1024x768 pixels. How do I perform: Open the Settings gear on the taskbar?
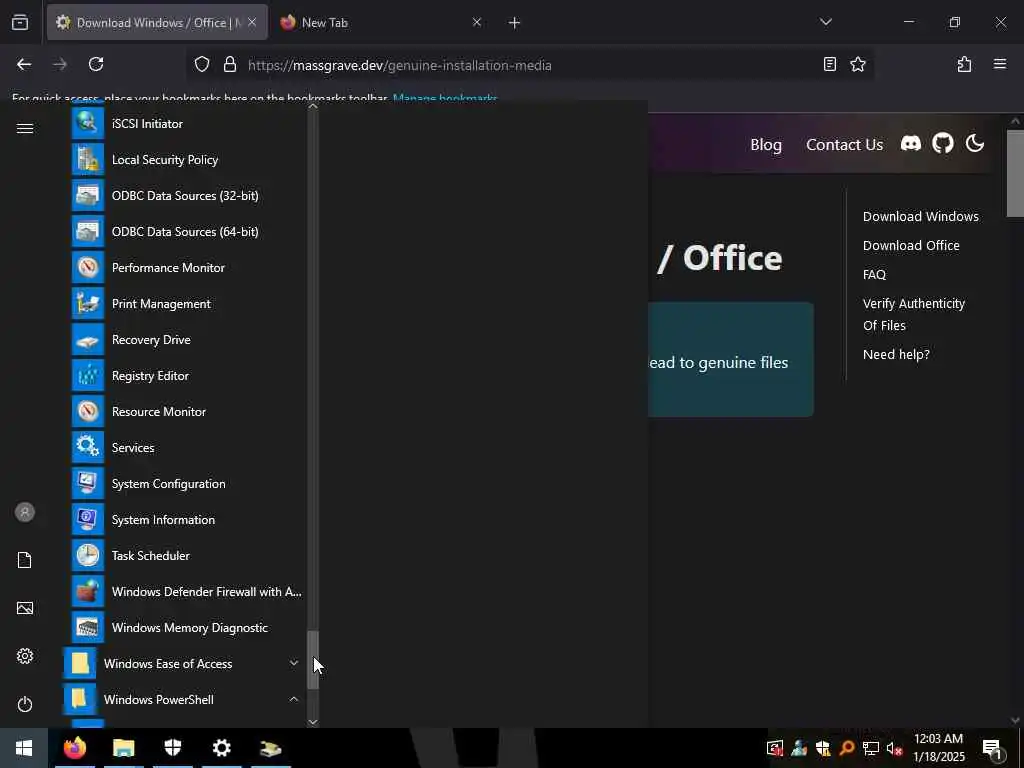(x=221, y=748)
